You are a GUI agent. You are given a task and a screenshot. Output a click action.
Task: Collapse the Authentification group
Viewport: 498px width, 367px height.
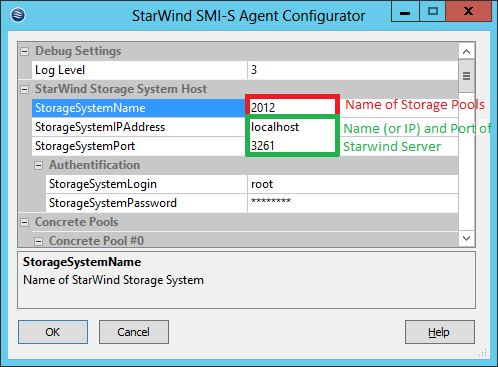pos(38,165)
